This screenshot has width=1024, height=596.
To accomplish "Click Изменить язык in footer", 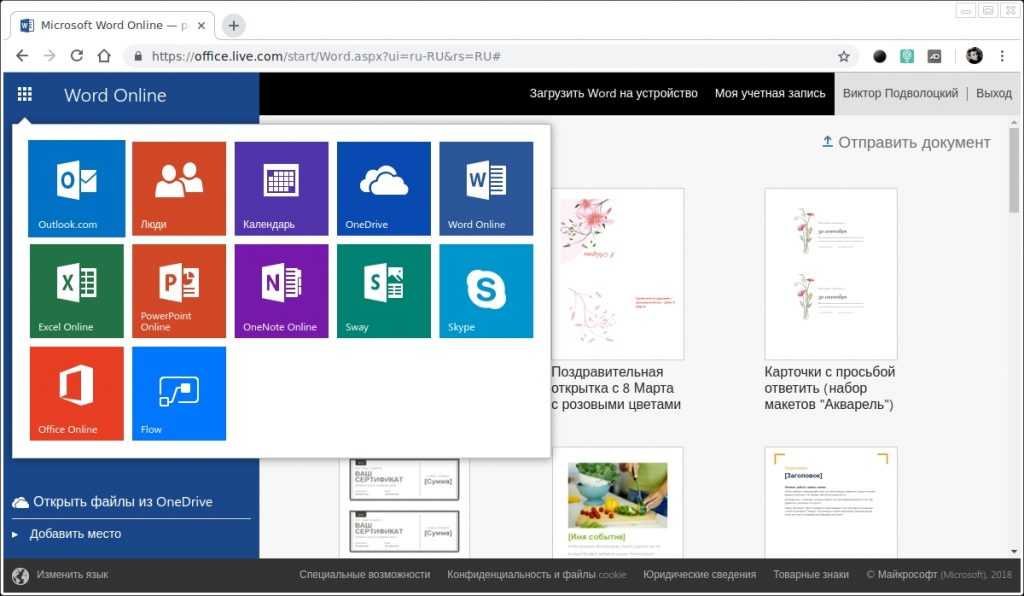I will coord(72,575).
